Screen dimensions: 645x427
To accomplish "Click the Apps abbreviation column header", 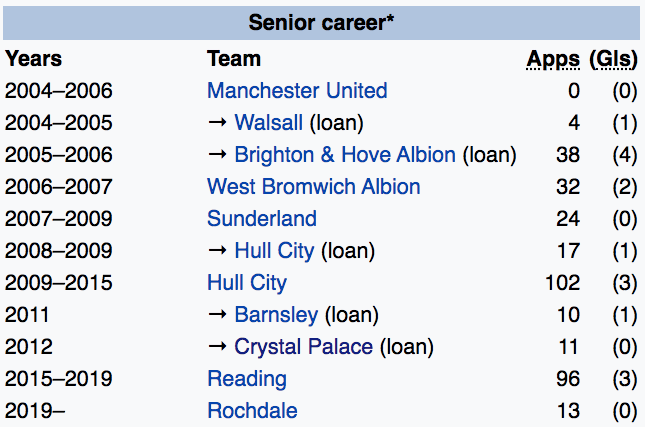I will [553, 59].
